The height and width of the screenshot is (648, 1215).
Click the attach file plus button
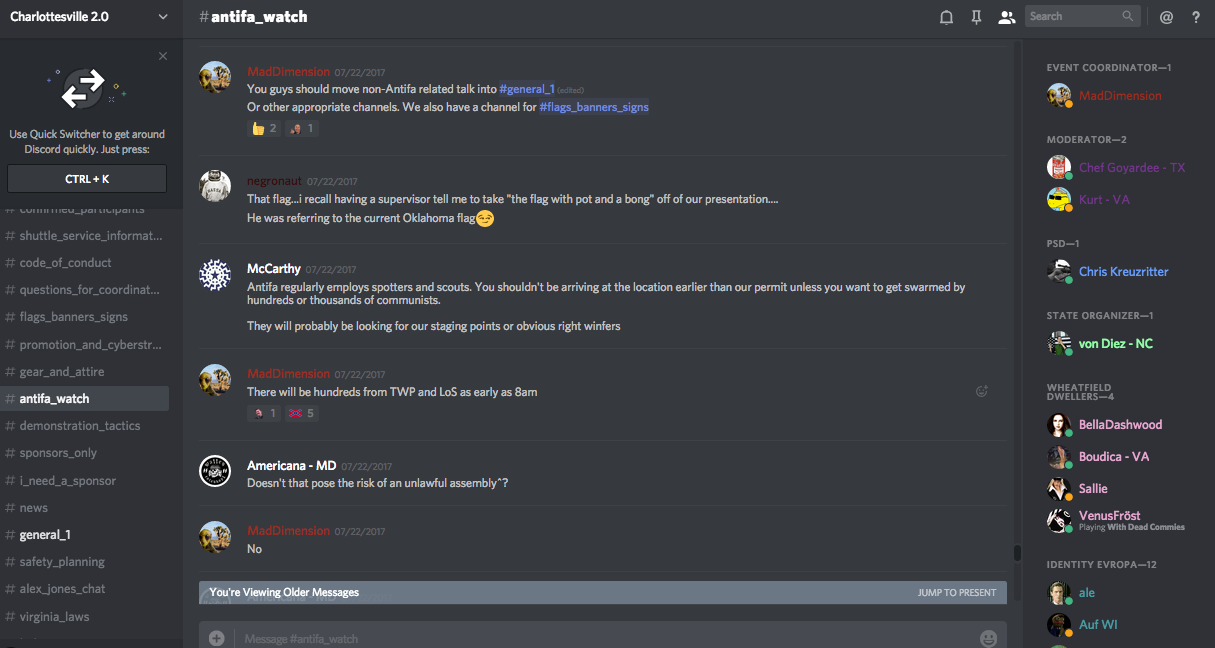click(x=216, y=638)
